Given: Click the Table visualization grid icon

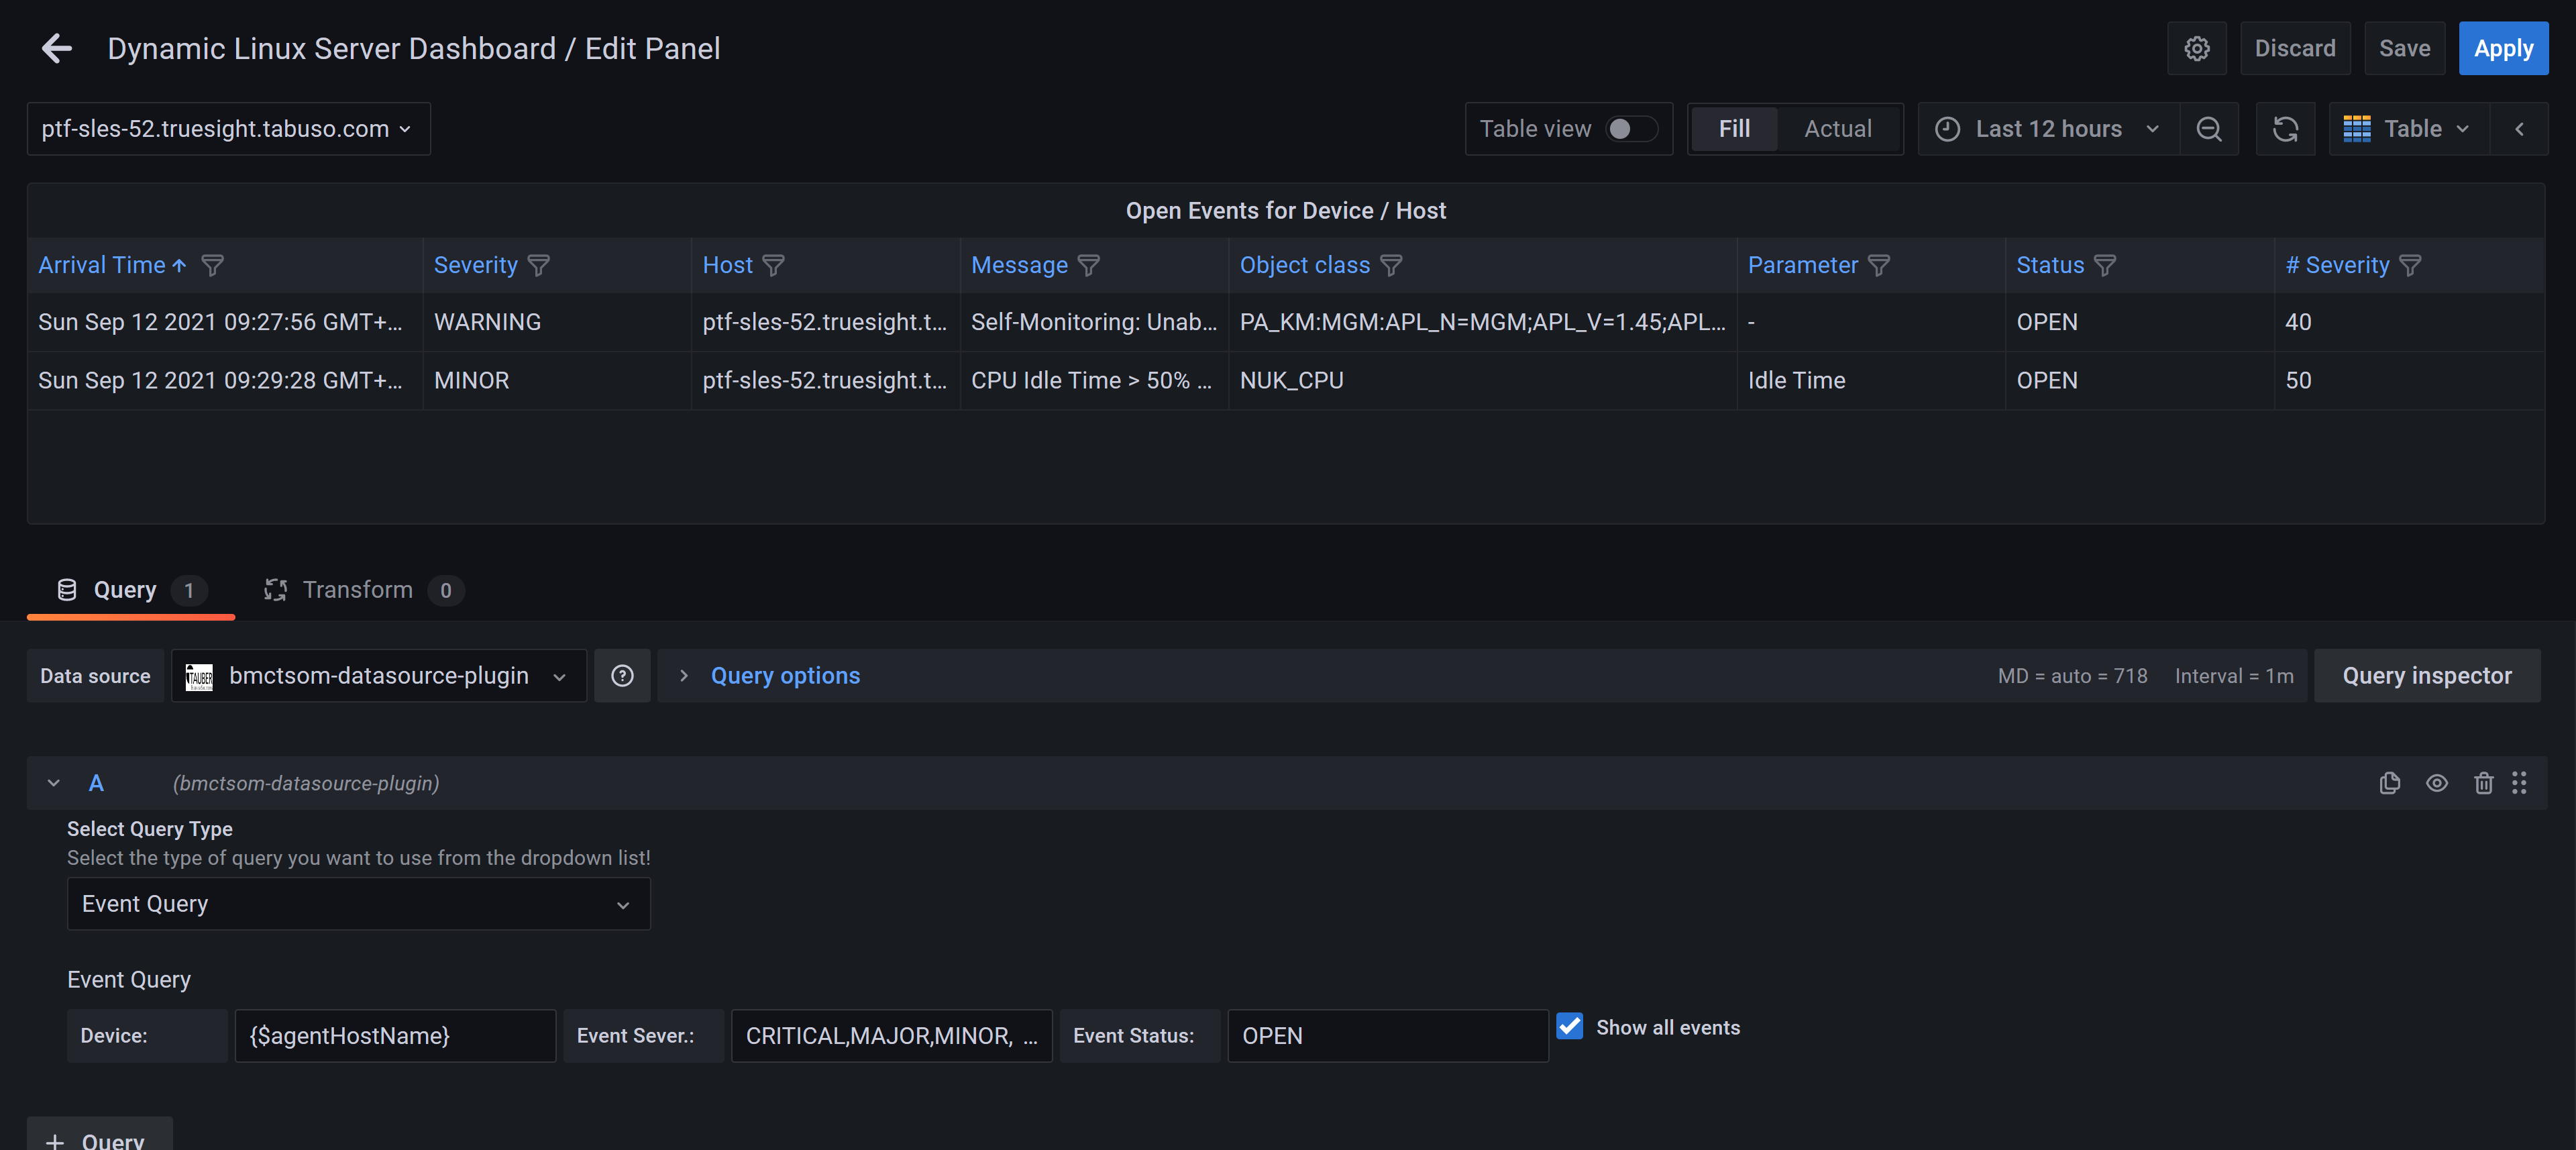Looking at the screenshot, I should coord(2356,129).
